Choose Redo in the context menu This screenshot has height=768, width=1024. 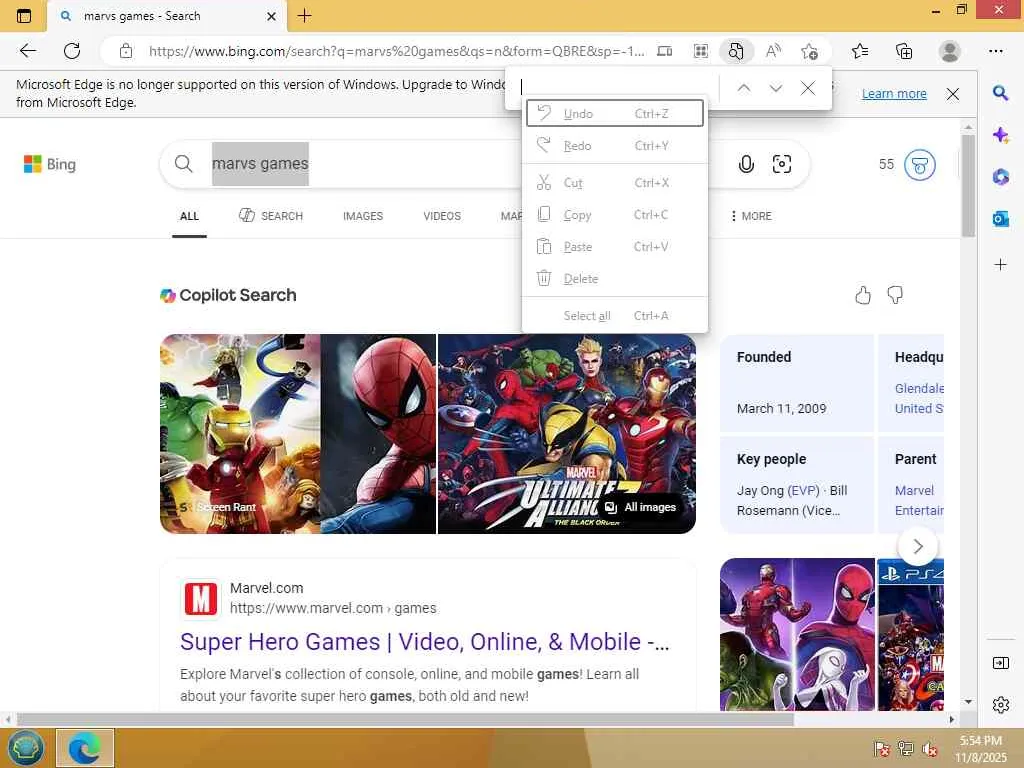615,146
